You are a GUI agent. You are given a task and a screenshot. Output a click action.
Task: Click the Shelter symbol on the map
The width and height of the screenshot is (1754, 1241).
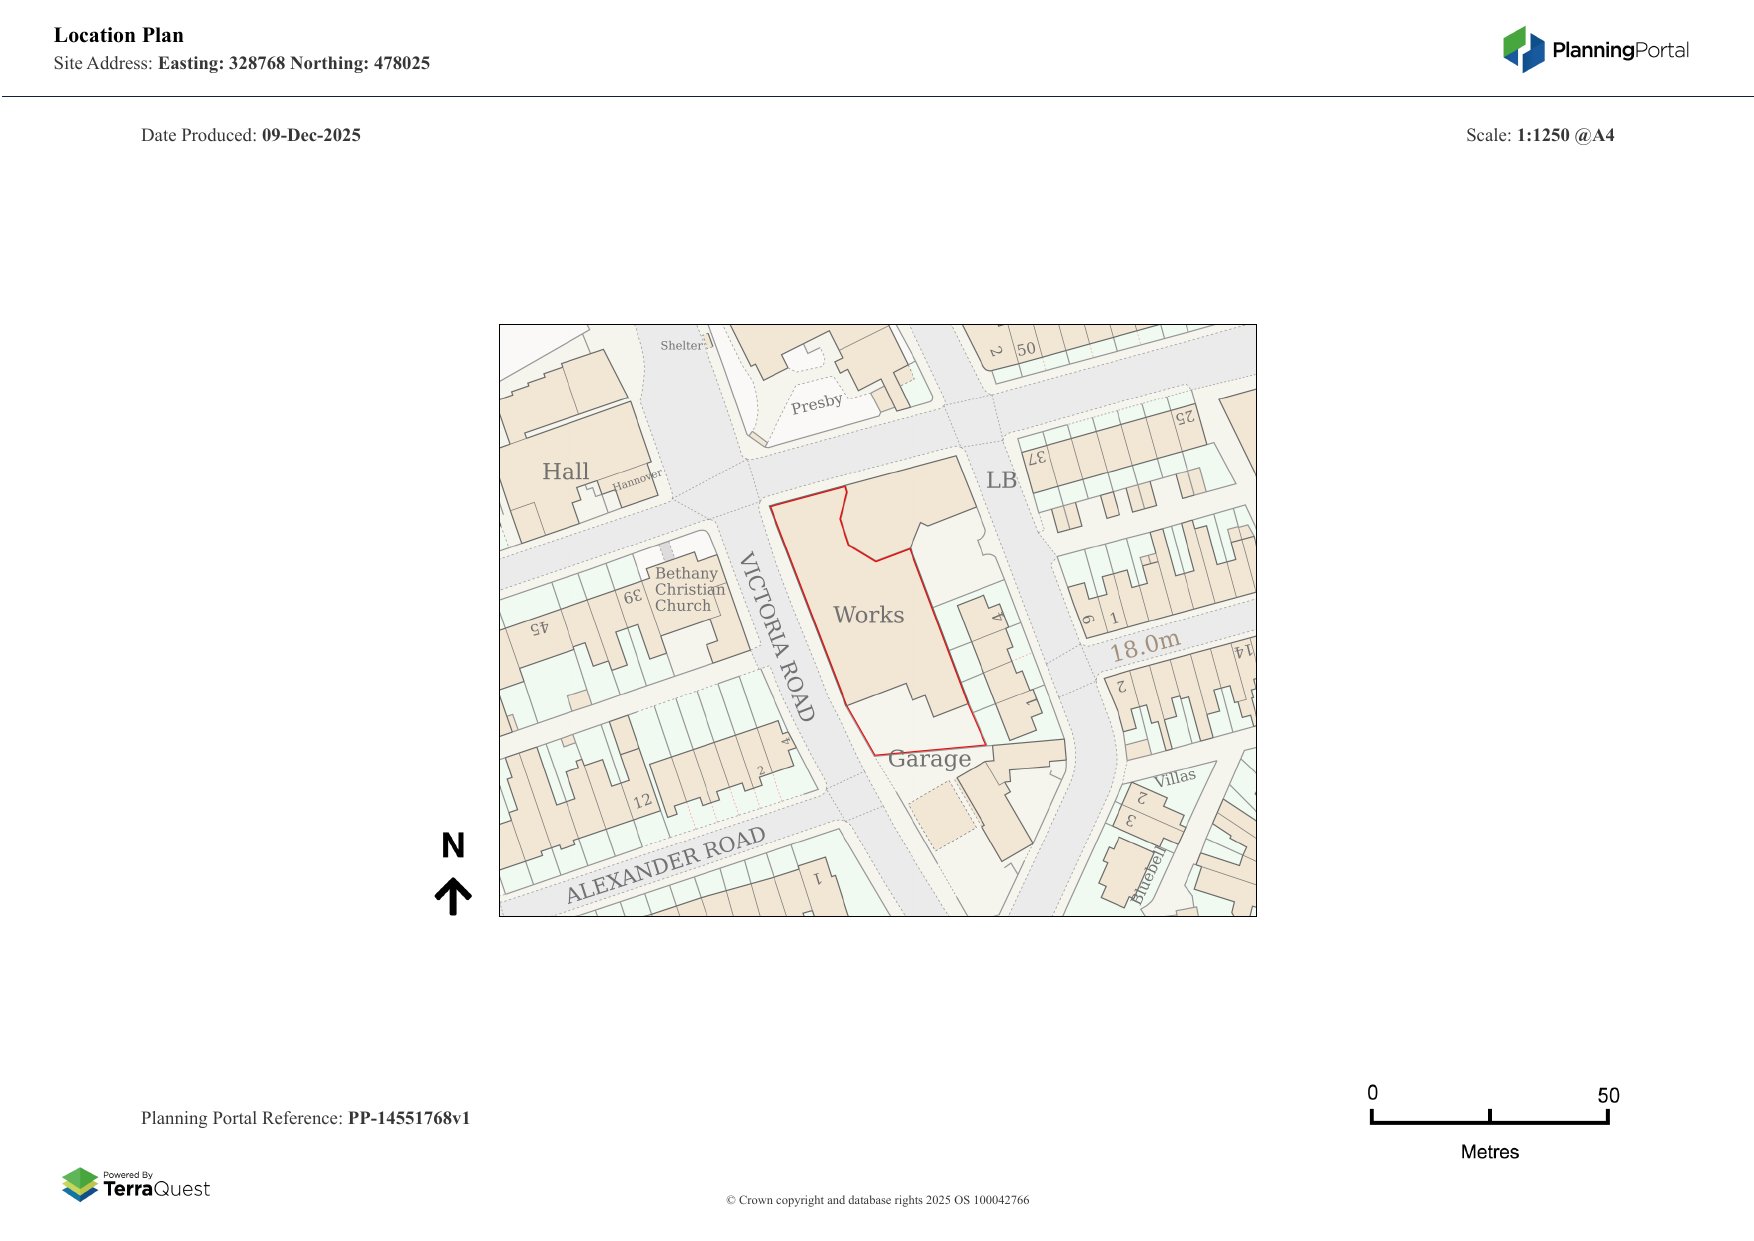point(683,344)
